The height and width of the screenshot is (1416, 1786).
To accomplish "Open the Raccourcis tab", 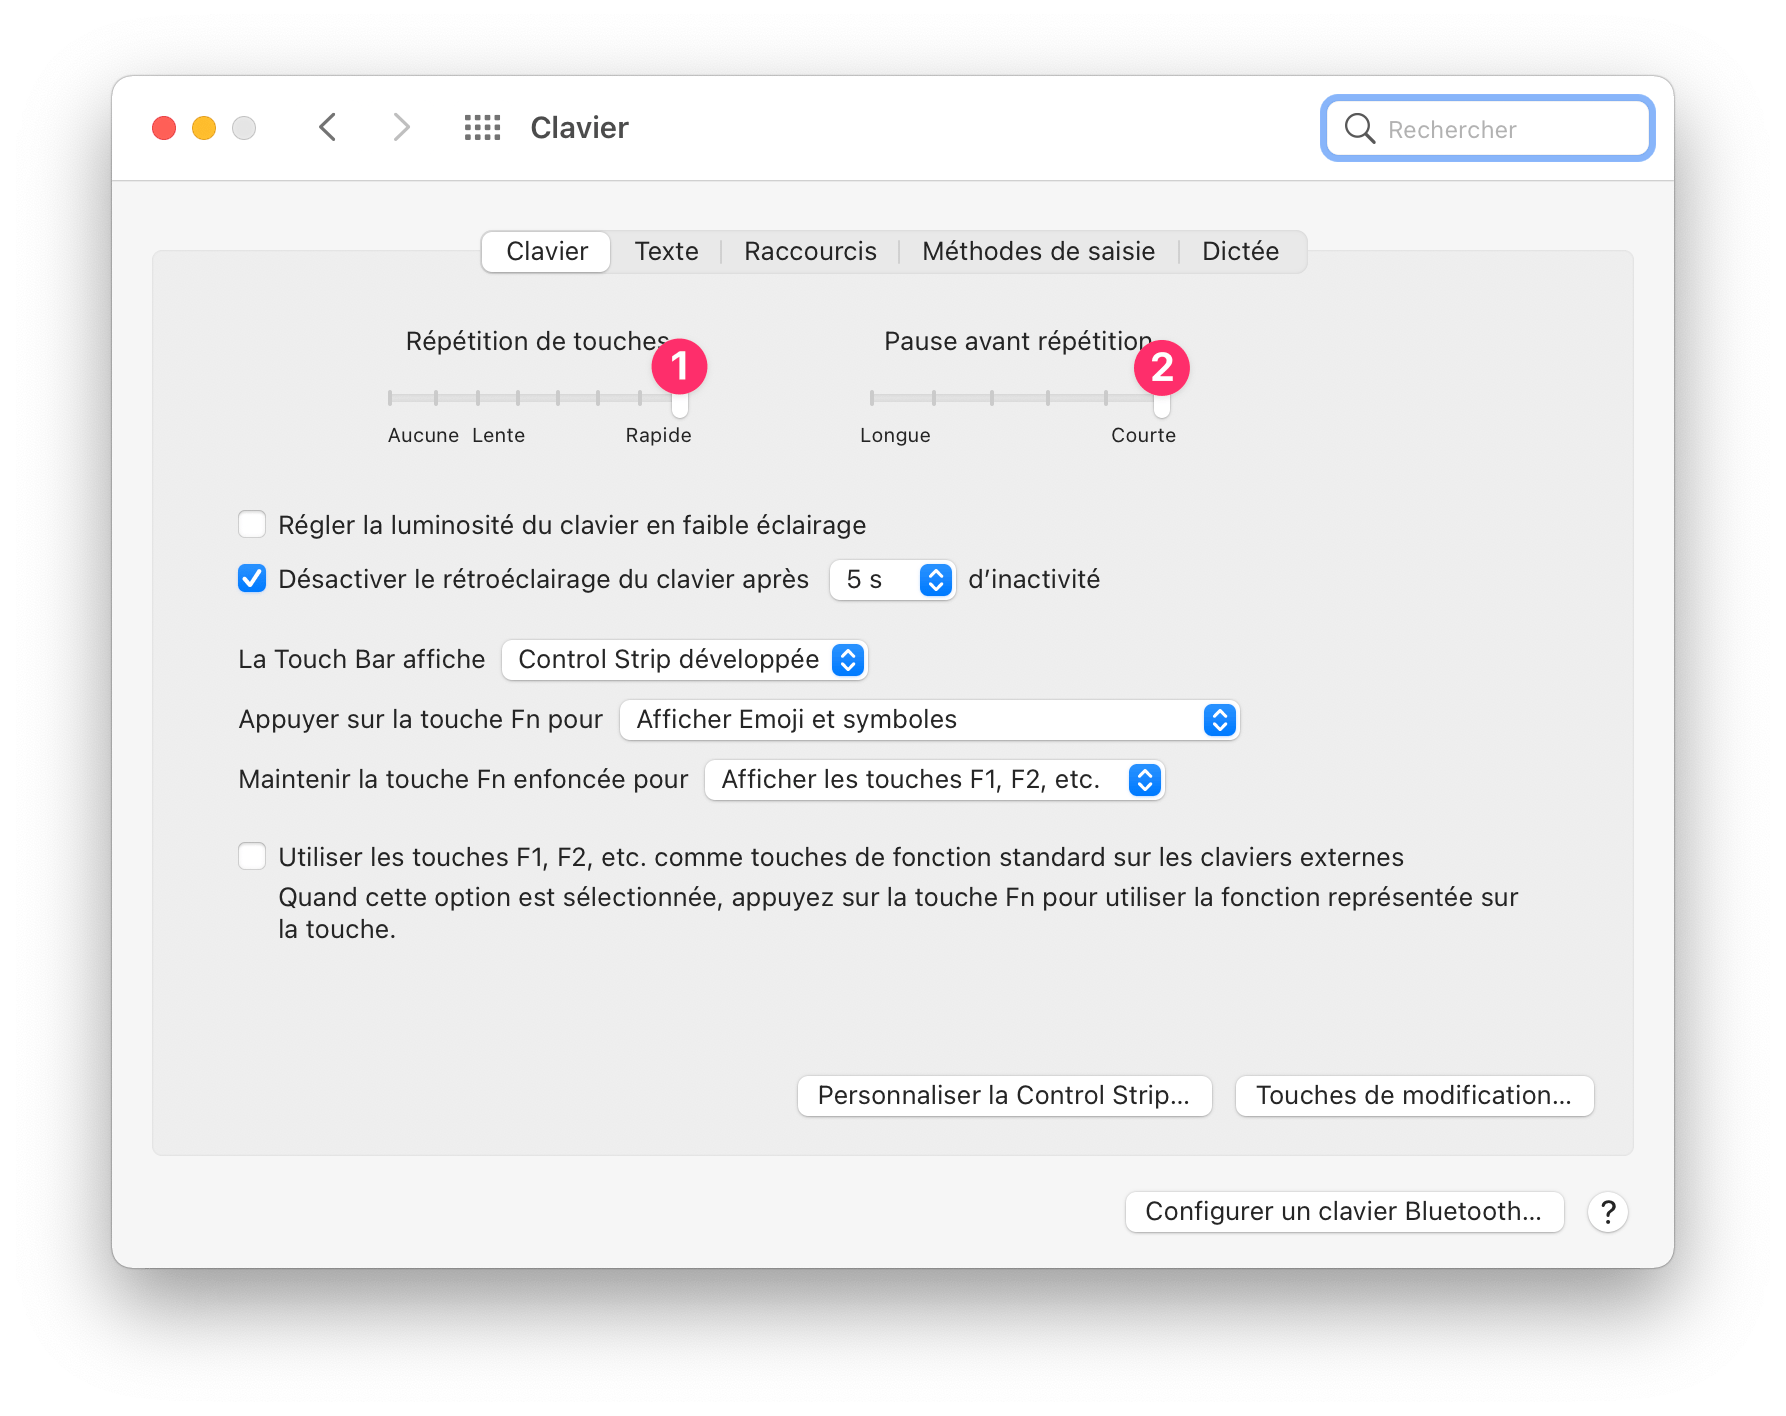I will 810,252.
